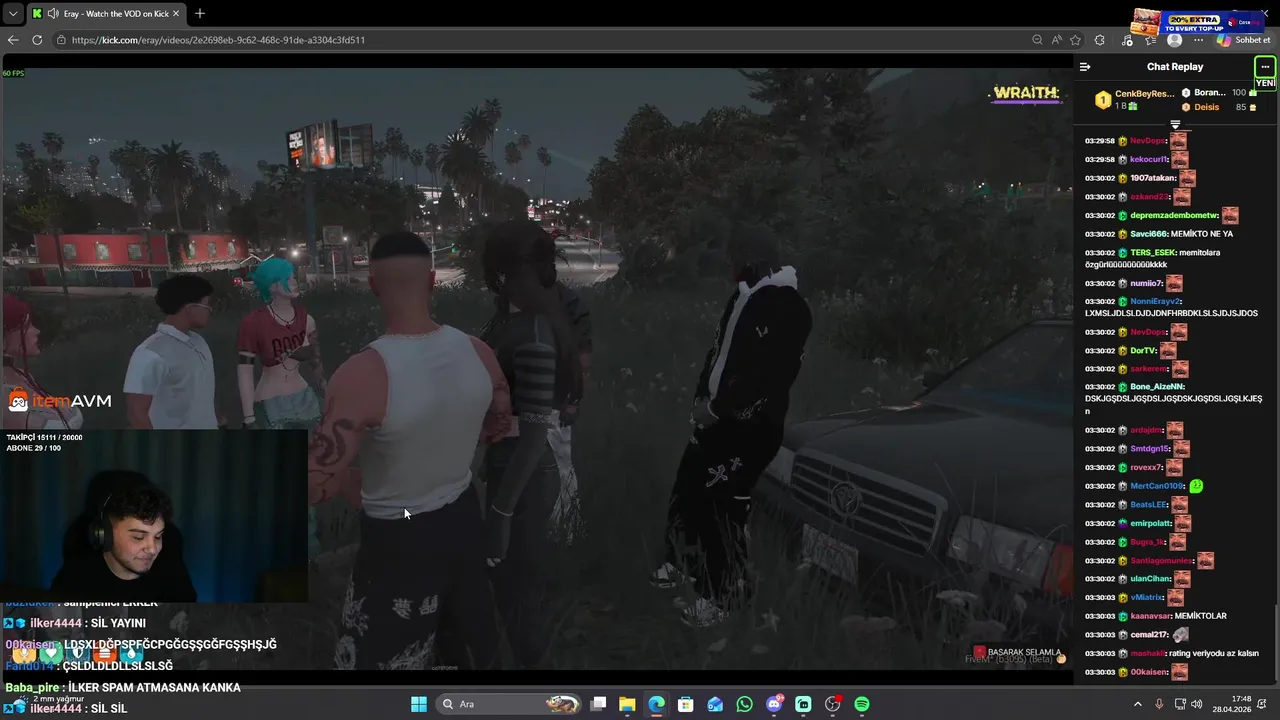Open Copilot Sohbet et button

pos(1244,40)
